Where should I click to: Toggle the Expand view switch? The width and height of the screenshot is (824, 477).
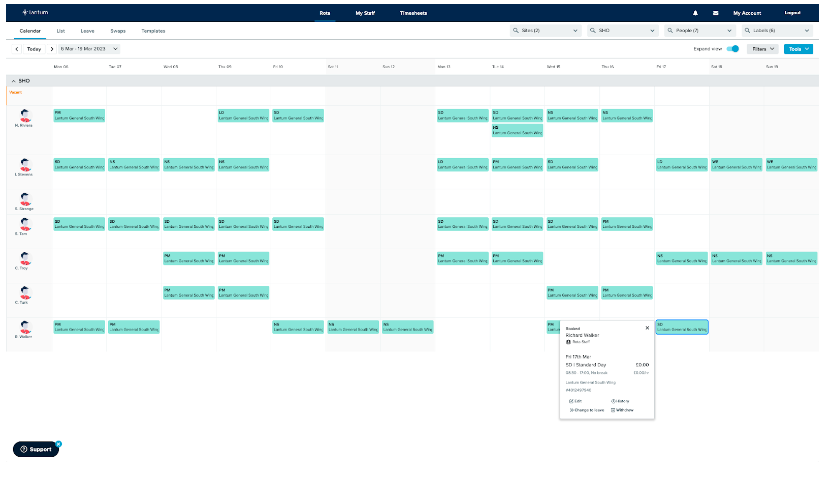tap(733, 49)
